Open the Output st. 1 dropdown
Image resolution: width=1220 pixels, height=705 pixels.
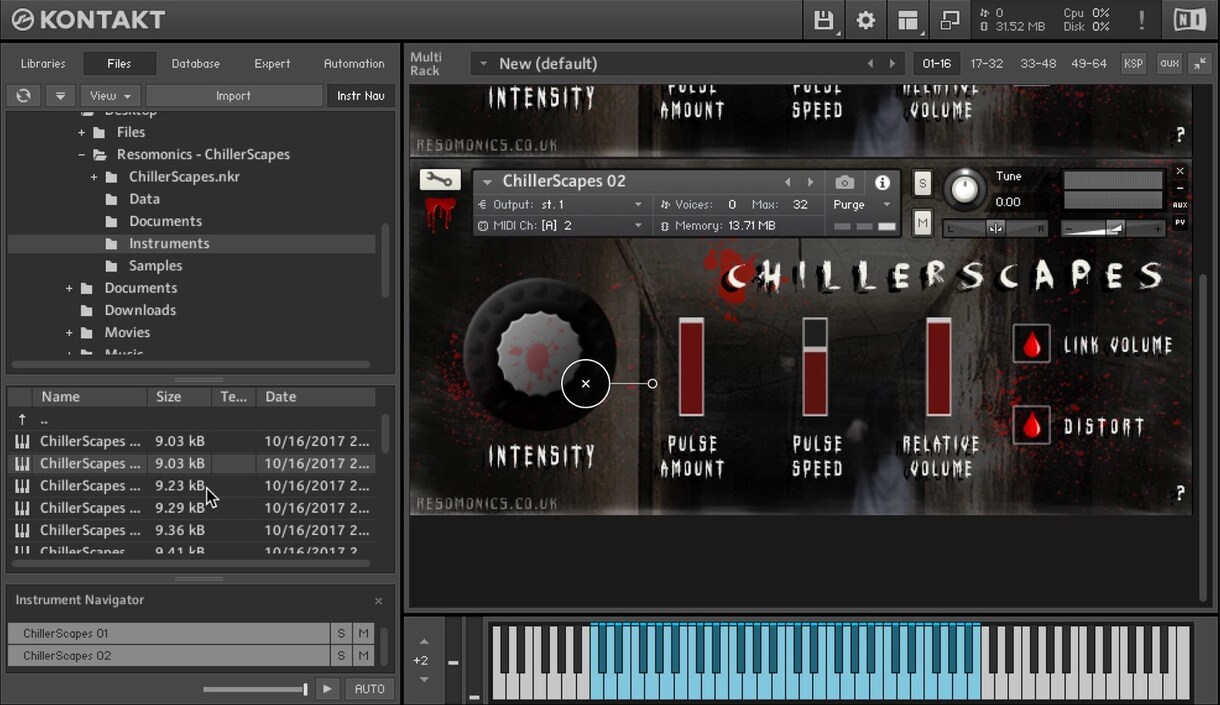(561, 204)
